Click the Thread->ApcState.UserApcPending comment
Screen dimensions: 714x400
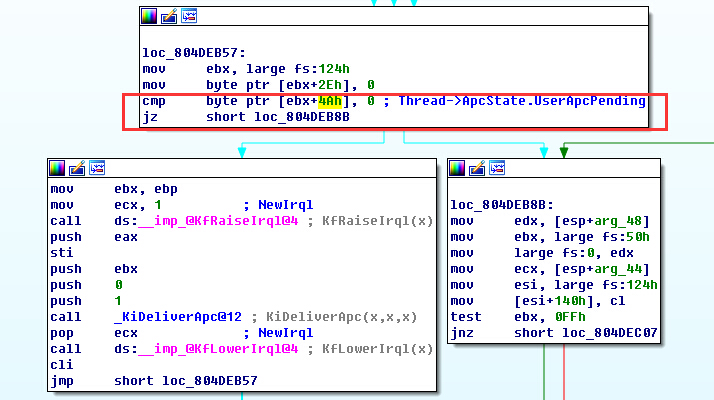[522, 101]
